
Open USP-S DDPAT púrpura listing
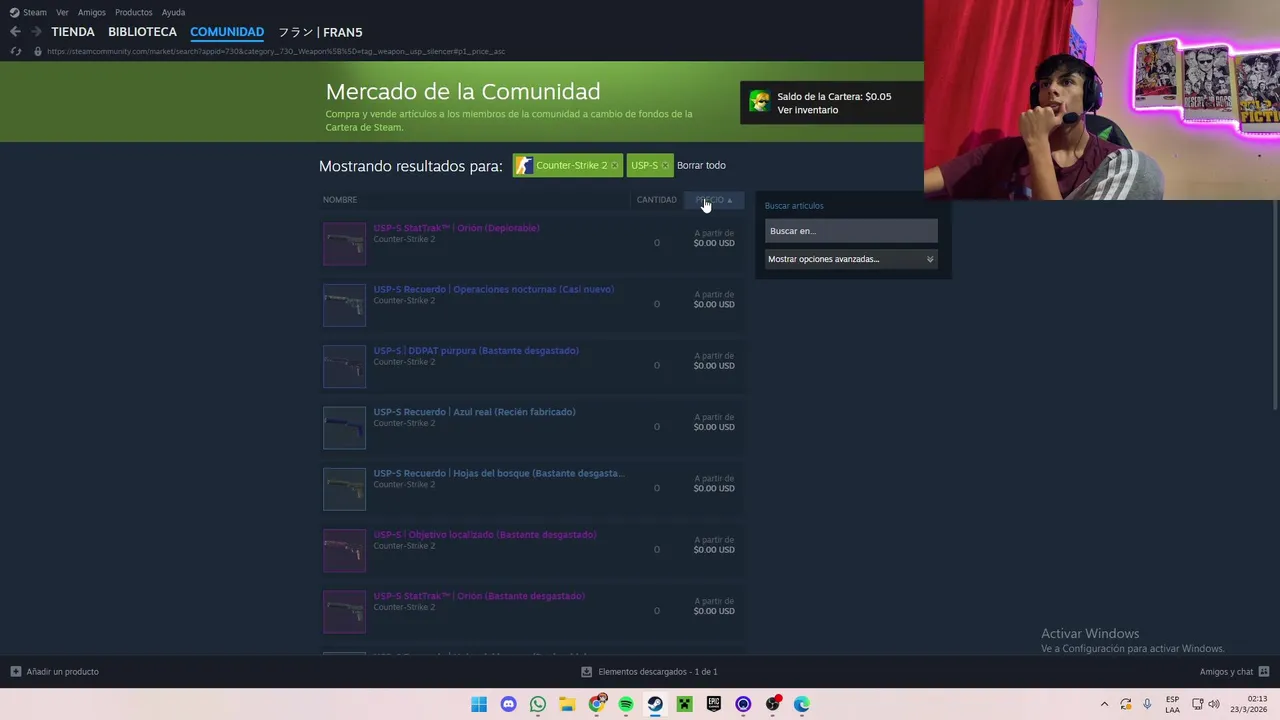tap(533, 365)
